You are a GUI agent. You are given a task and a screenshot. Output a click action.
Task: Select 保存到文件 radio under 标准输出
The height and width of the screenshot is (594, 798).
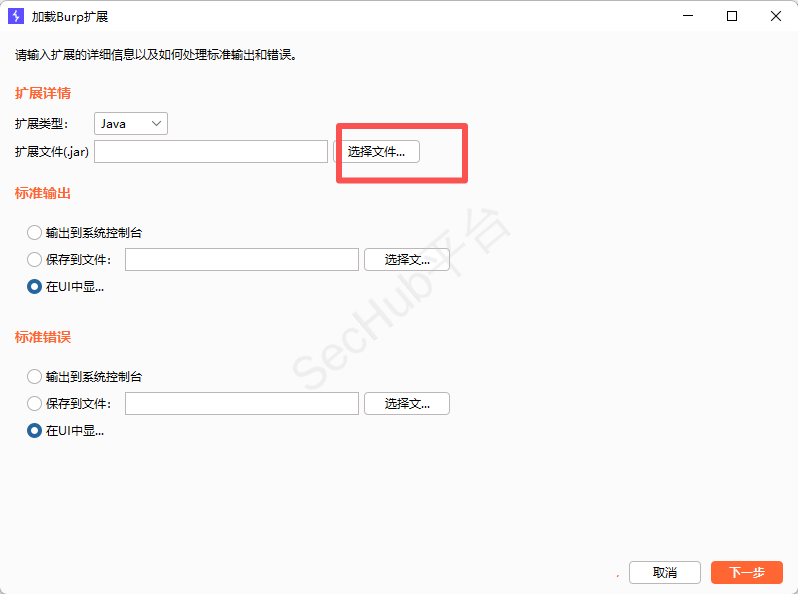coord(35,260)
